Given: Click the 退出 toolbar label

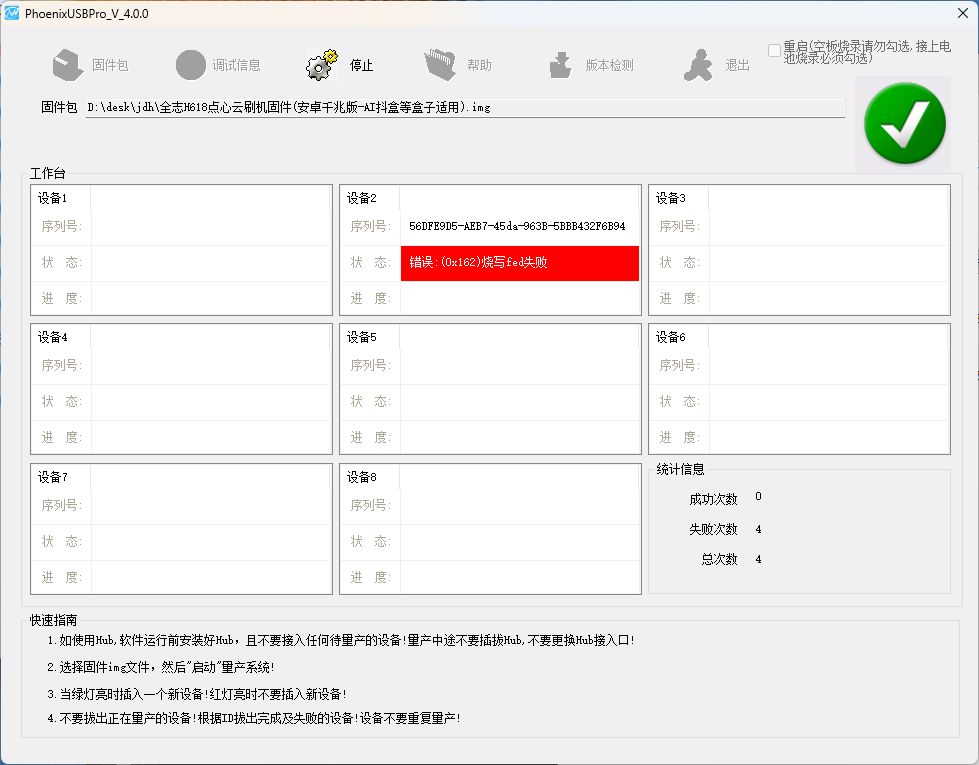Looking at the screenshot, I should tap(737, 65).
